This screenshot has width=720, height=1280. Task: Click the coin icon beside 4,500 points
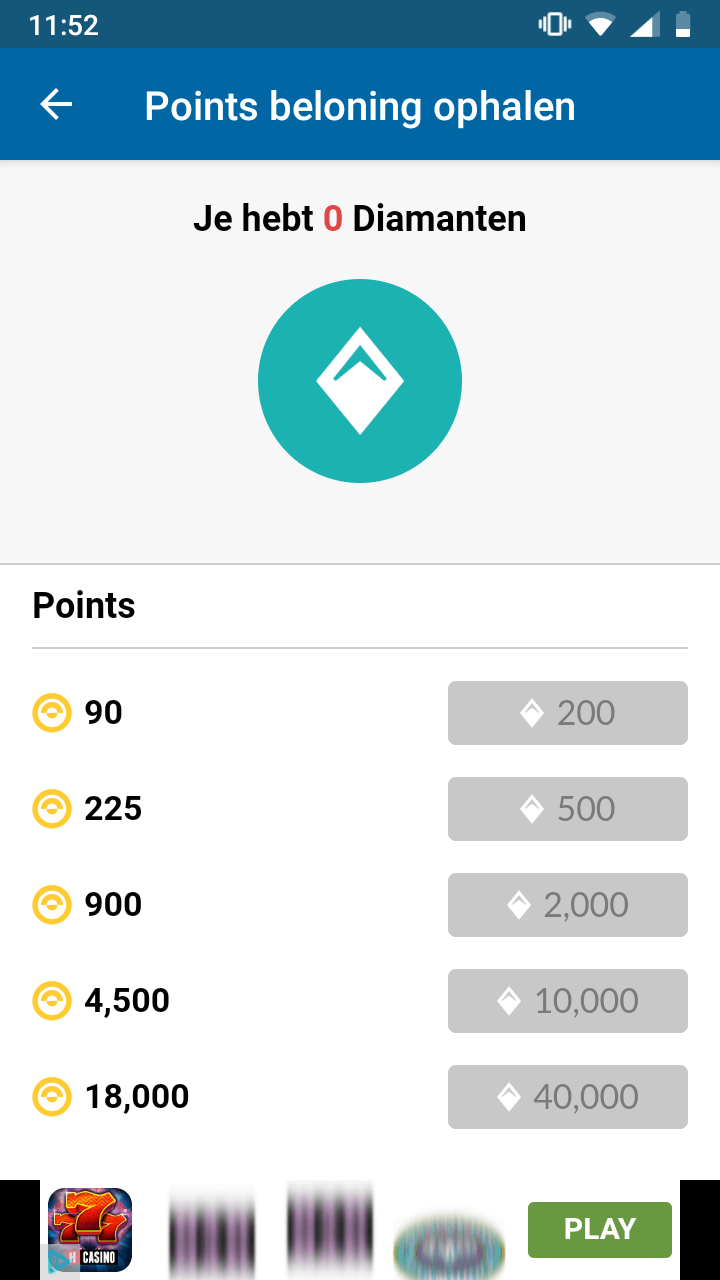coord(52,1001)
